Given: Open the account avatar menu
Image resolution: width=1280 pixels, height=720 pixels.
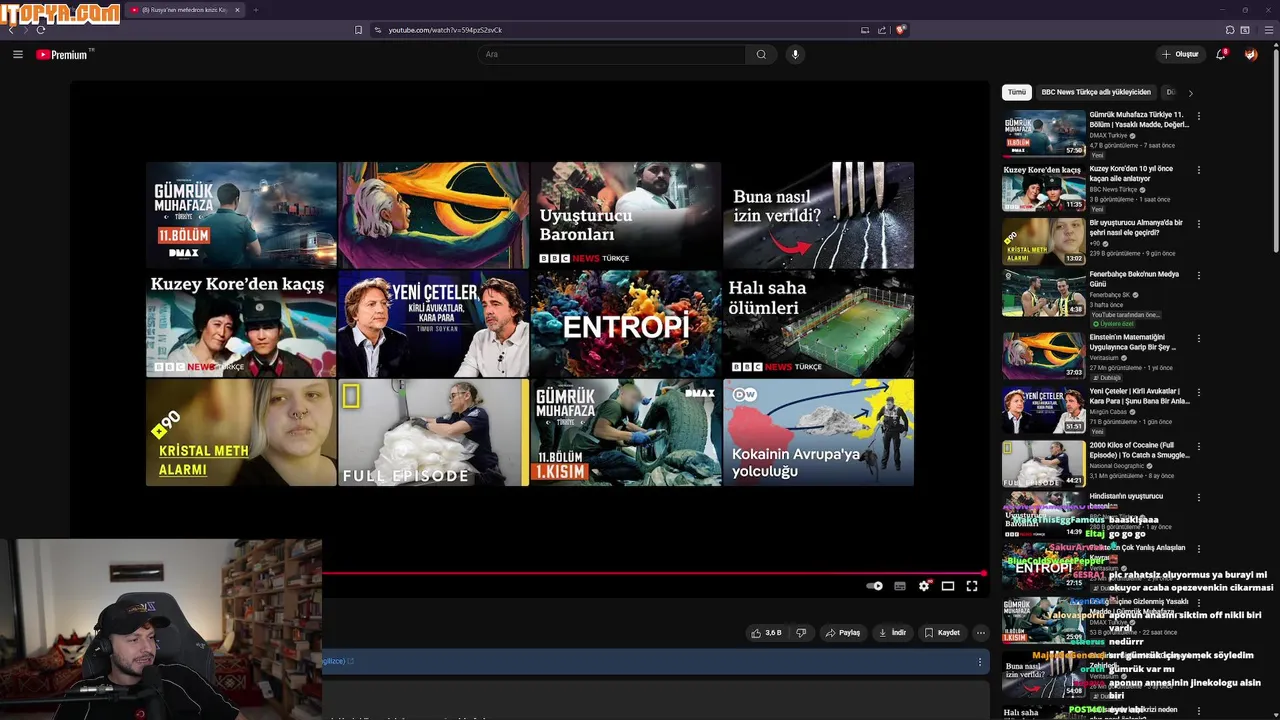Looking at the screenshot, I should (x=1251, y=54).
